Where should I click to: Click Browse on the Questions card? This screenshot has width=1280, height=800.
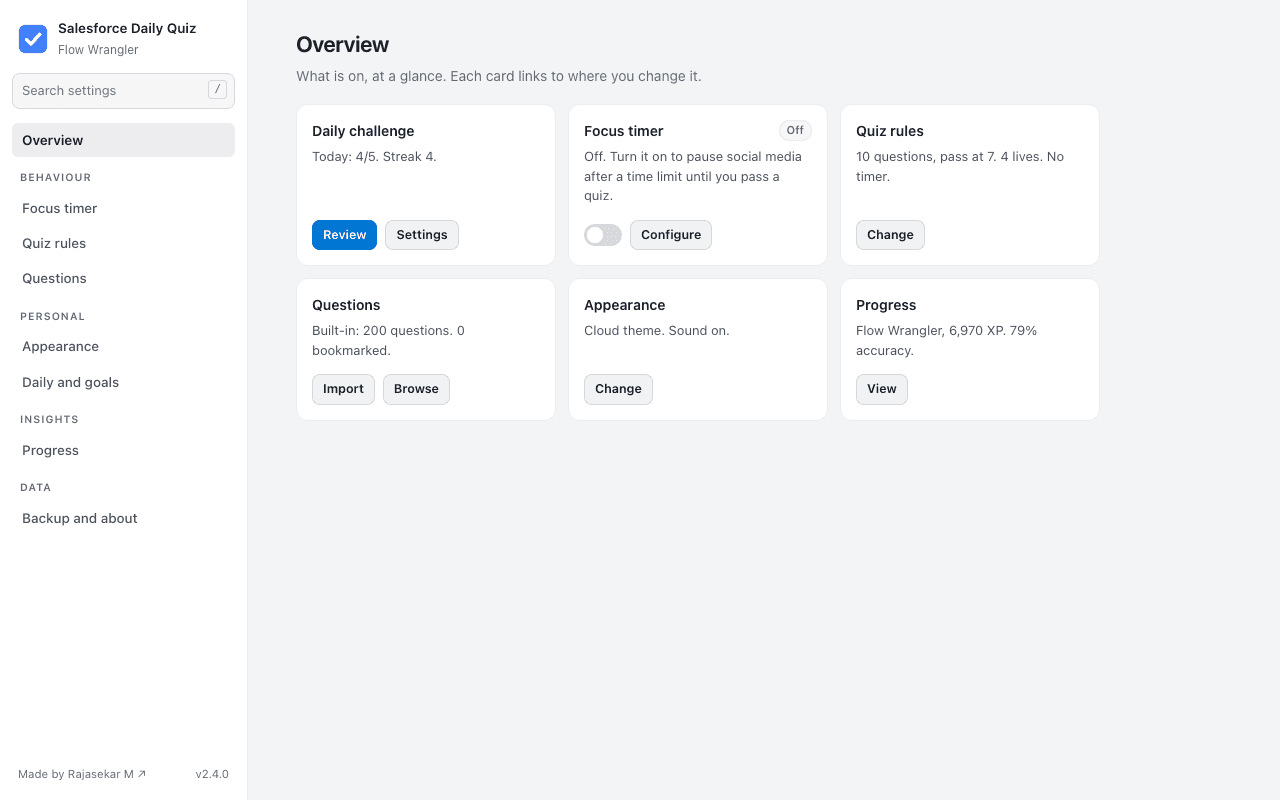tap(416, 389)
